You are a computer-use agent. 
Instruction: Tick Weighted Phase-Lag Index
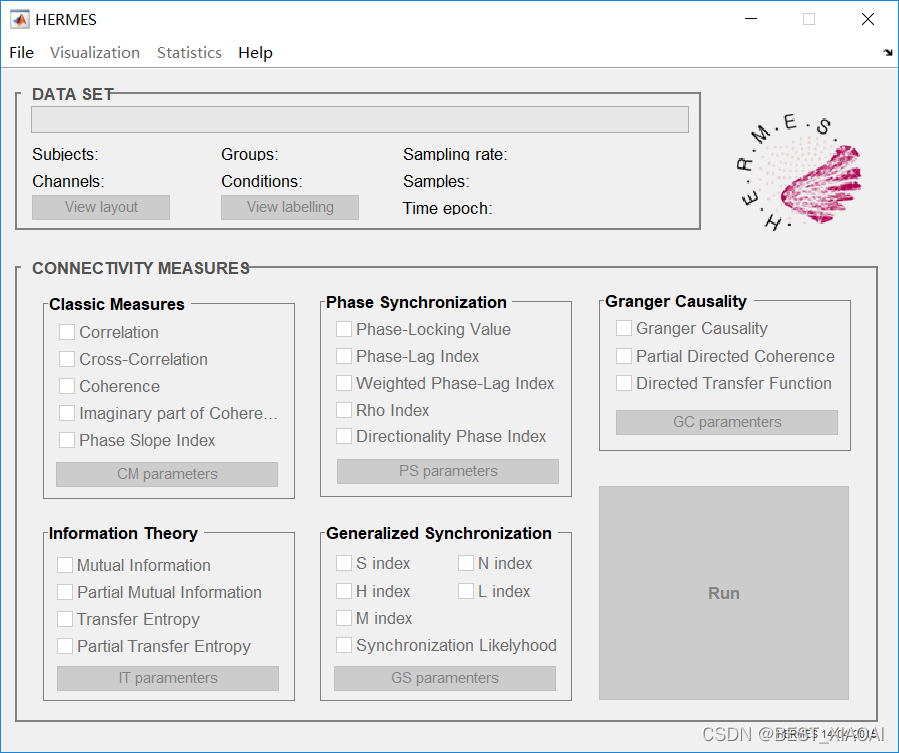pyautogui.click(x=343, y=383)
